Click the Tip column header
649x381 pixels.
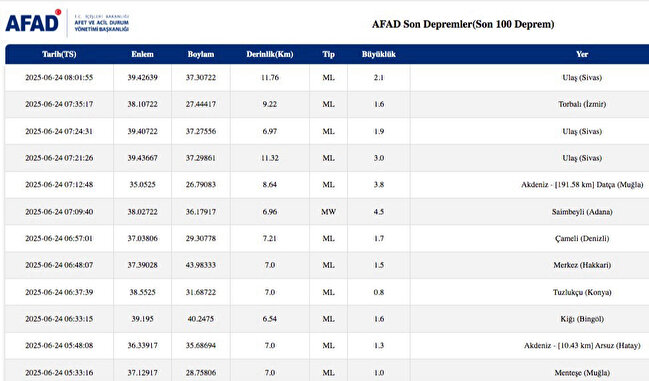pyautogui.click(x=329, y=54)
